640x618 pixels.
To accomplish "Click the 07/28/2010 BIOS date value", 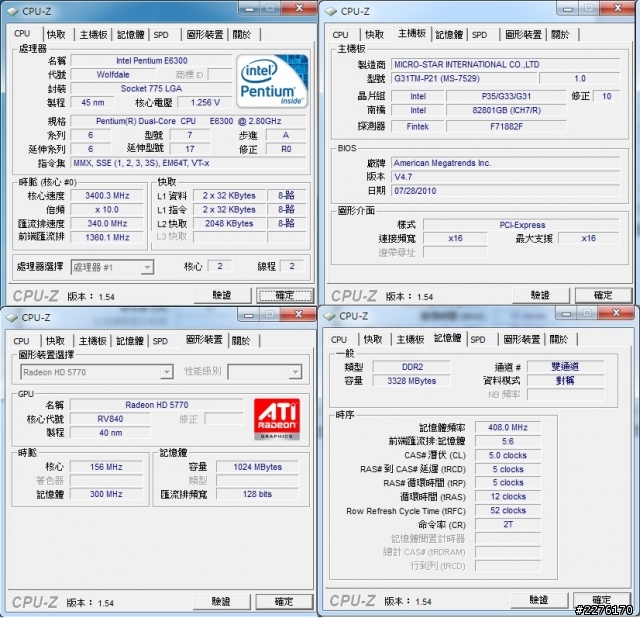I will coord(506,191).
